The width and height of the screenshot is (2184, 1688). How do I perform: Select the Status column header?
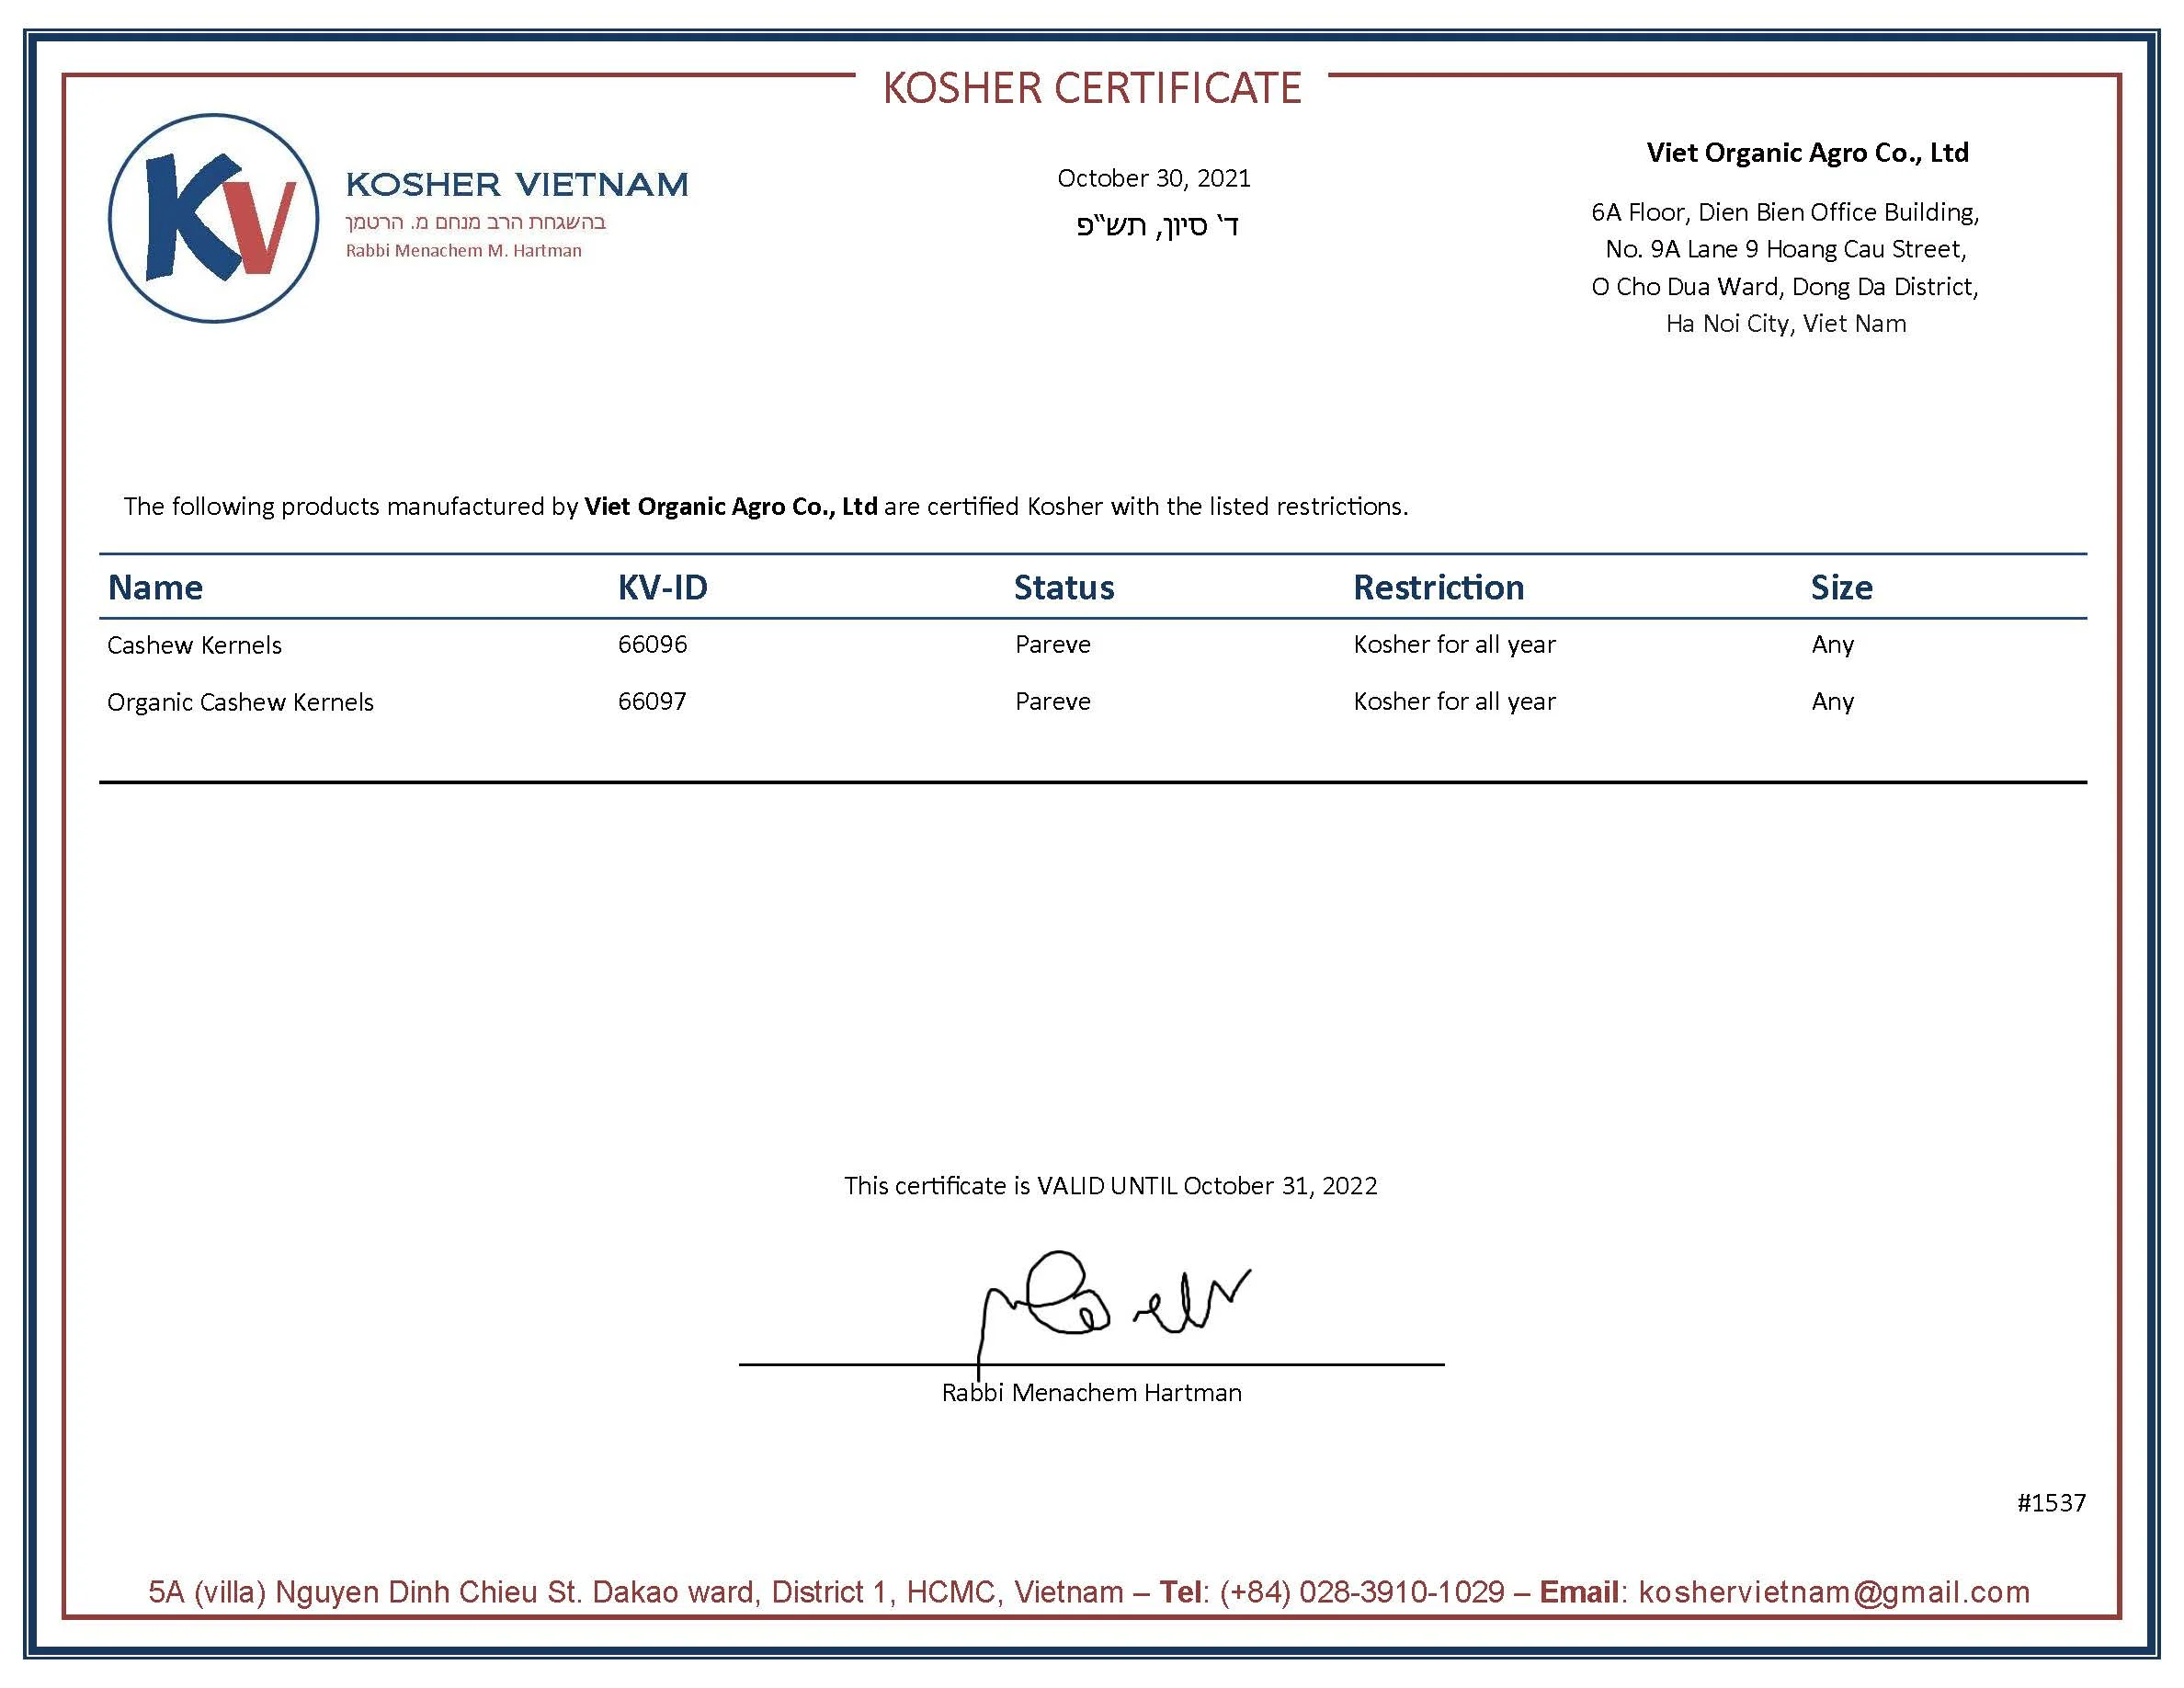[1063, 587]
